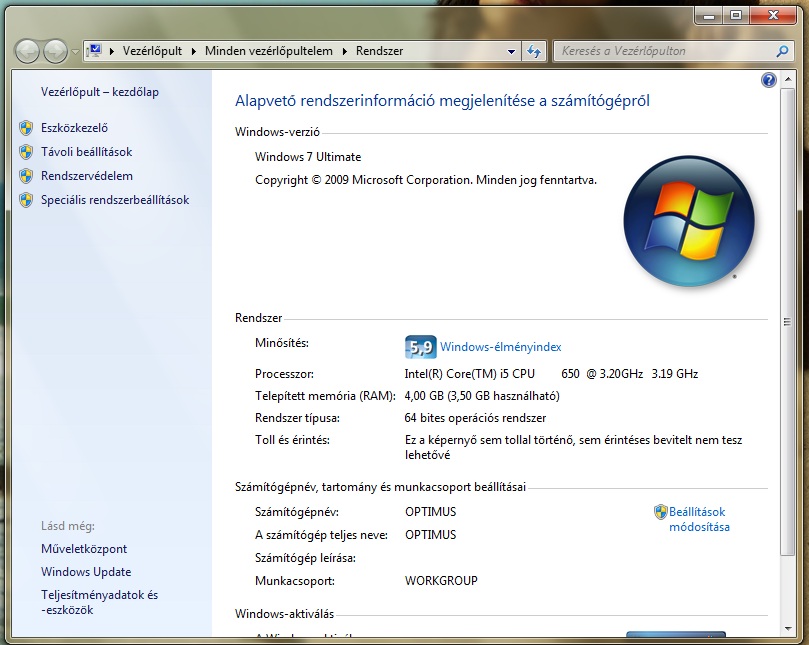809x645 pixels.
Task: Click 64 bites operációs rendszer value
Action: pyautogui.click(x=475, y=418)
